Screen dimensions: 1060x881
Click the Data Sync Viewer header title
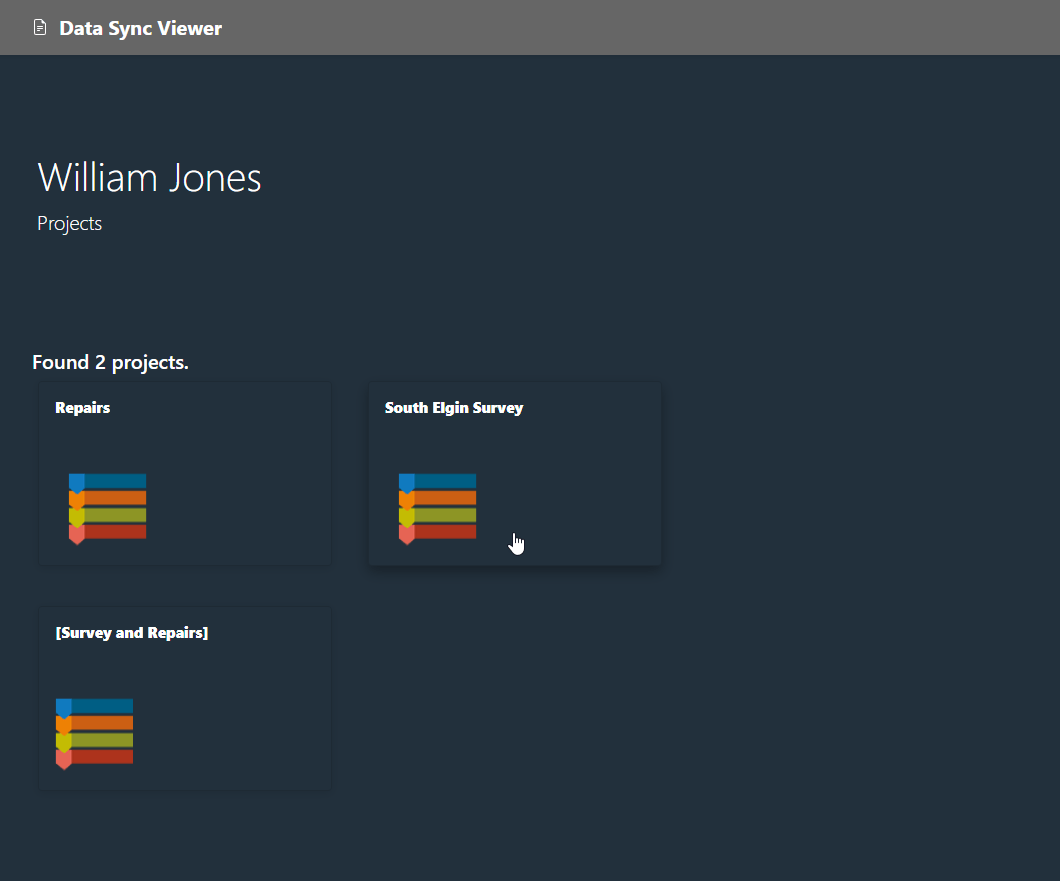click(140, 28)
